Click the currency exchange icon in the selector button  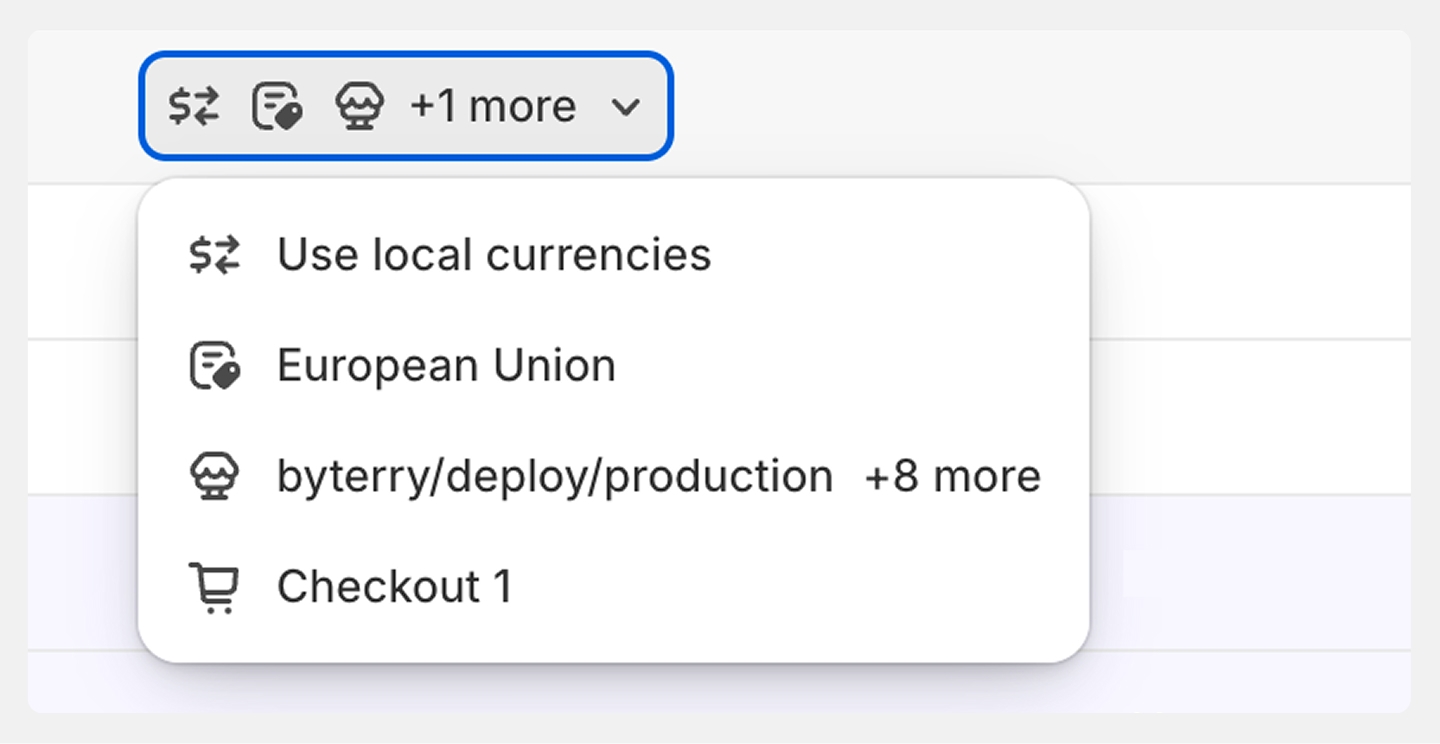(193, 106)
